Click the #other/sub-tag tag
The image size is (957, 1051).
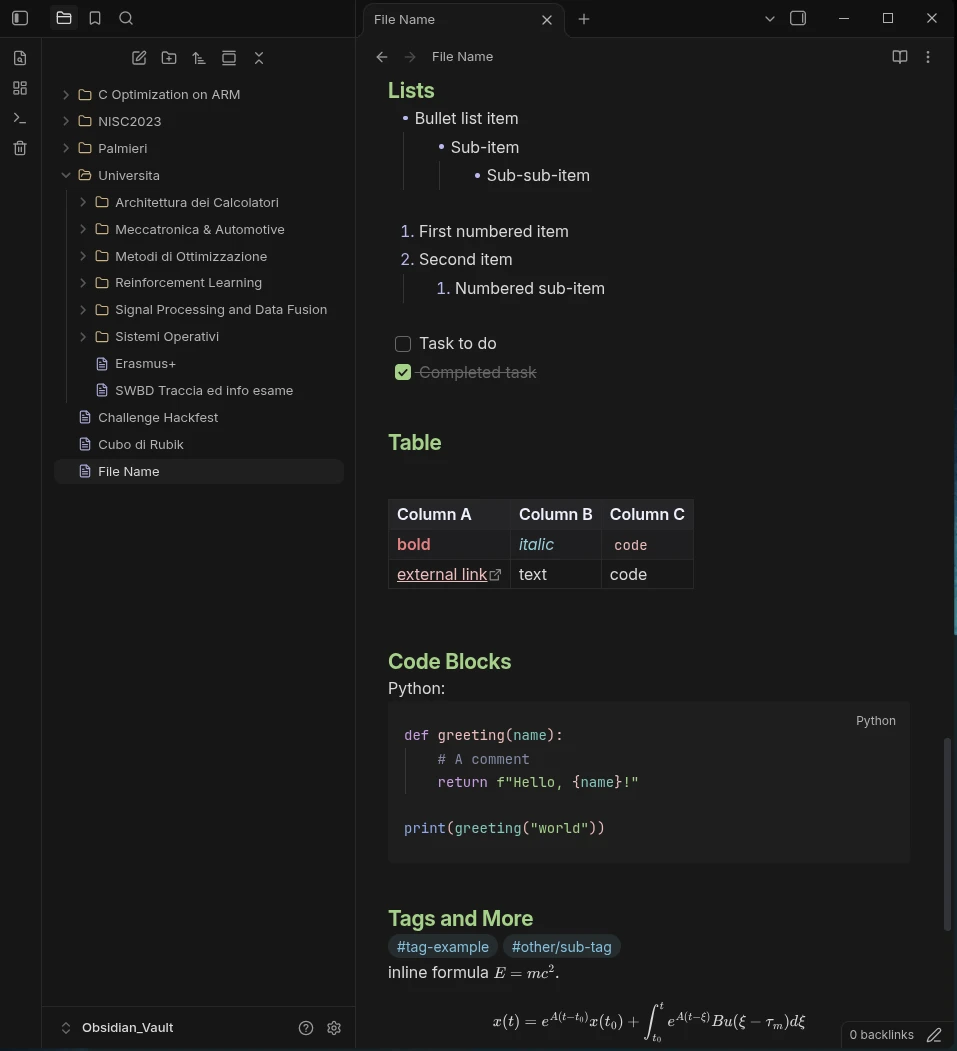tap(562, 947)
